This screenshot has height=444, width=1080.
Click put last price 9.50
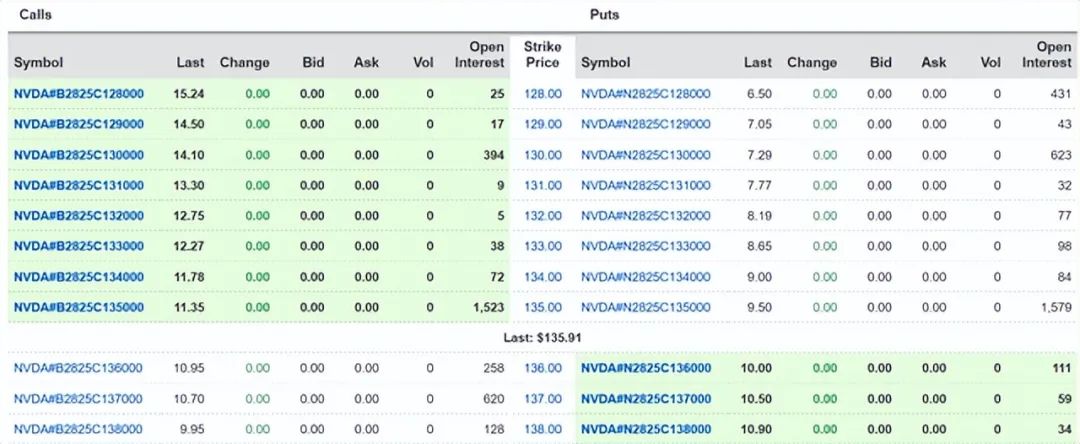tap(759, 307)
